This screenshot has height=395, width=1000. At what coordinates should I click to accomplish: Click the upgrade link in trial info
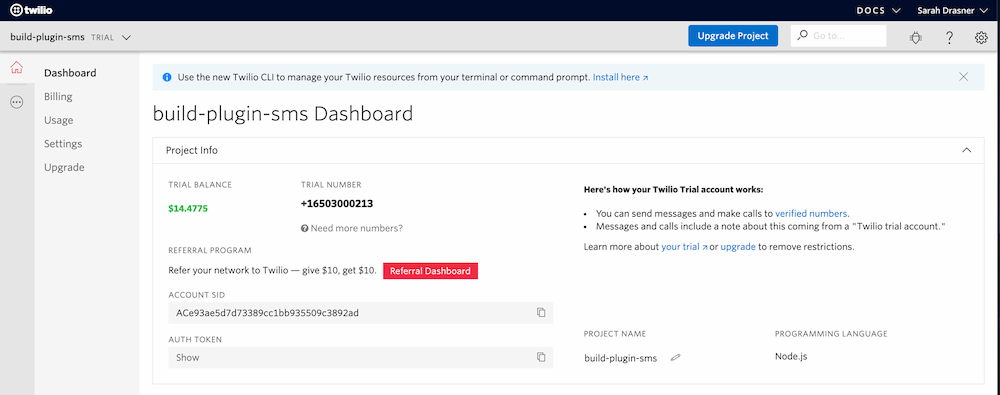738,246
